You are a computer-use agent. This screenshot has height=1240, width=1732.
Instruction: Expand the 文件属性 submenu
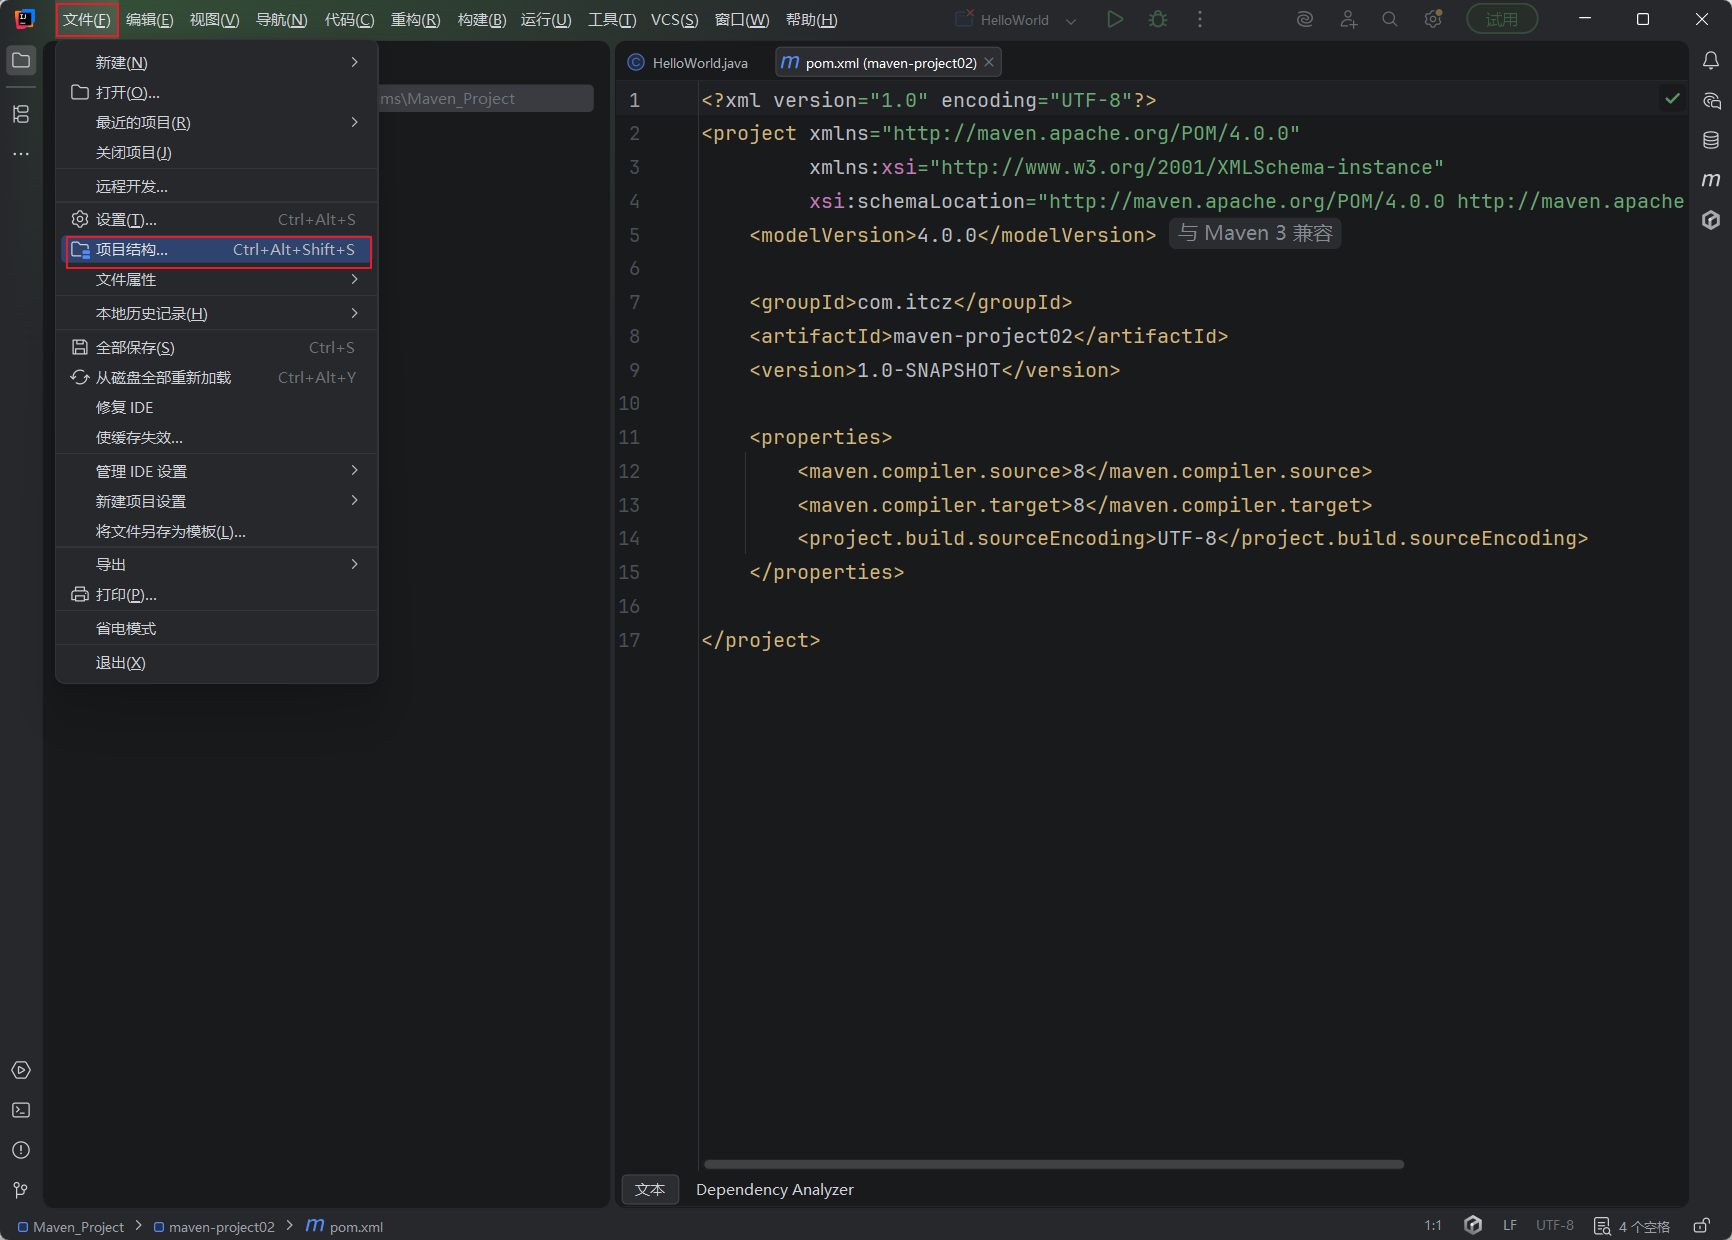(216, 280)
